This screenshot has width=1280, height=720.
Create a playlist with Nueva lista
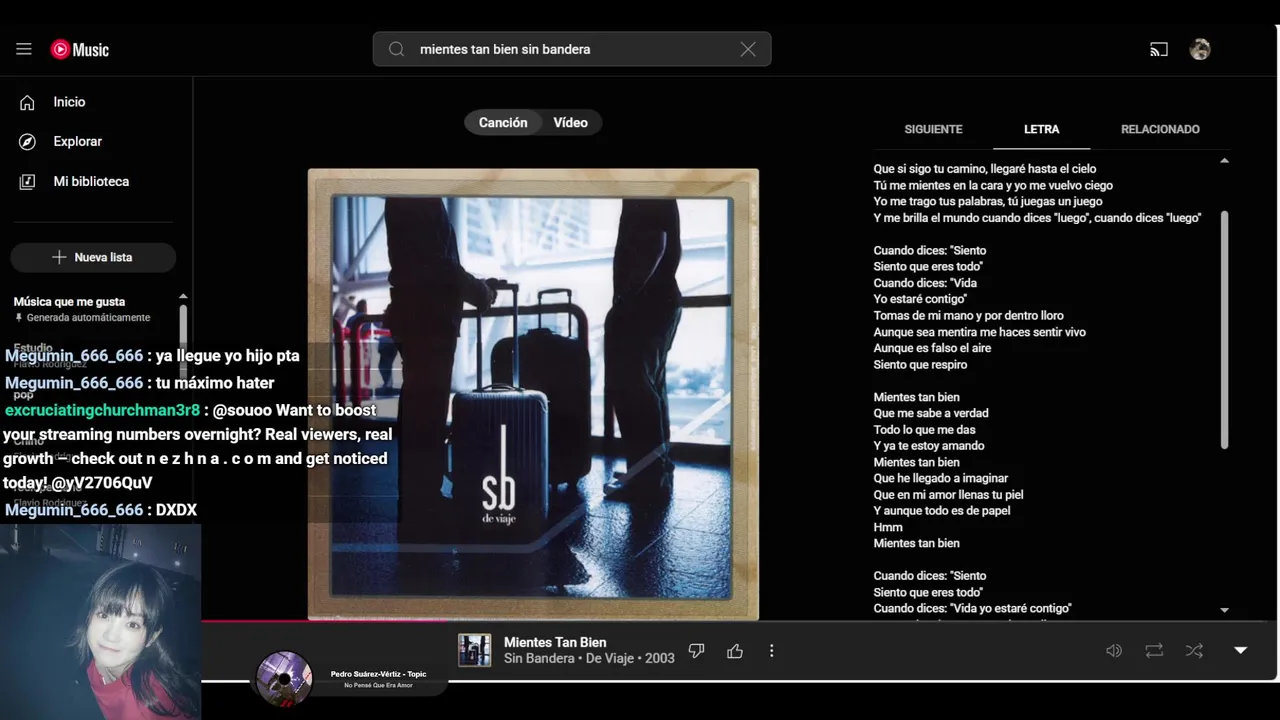pyautogui.click(x=93, y=257)
